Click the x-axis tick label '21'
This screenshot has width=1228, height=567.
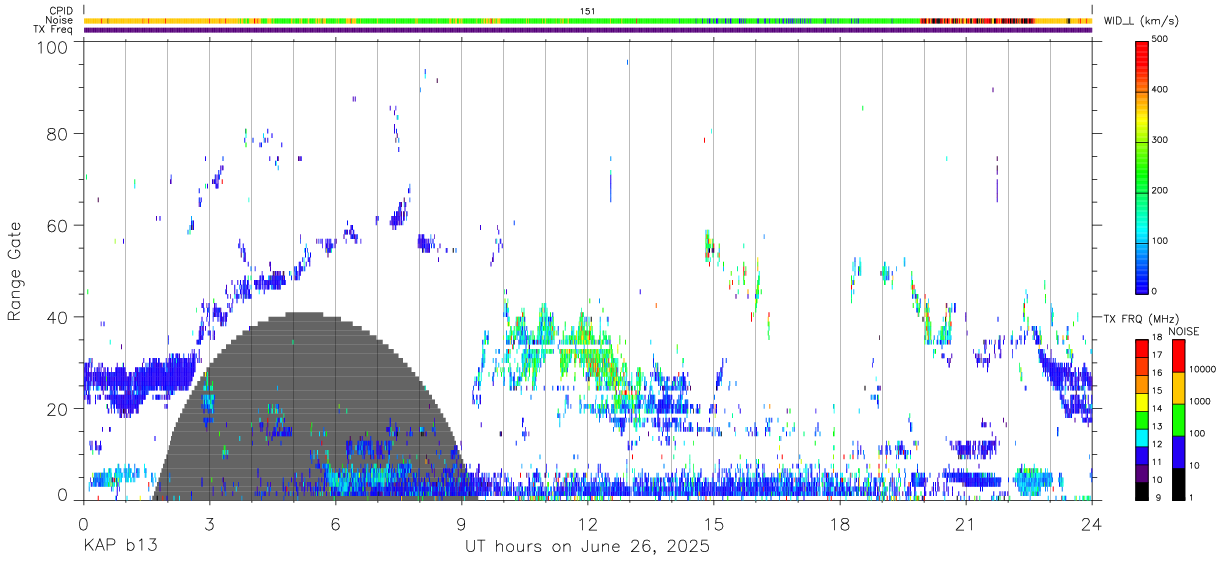tap(966, 524)
